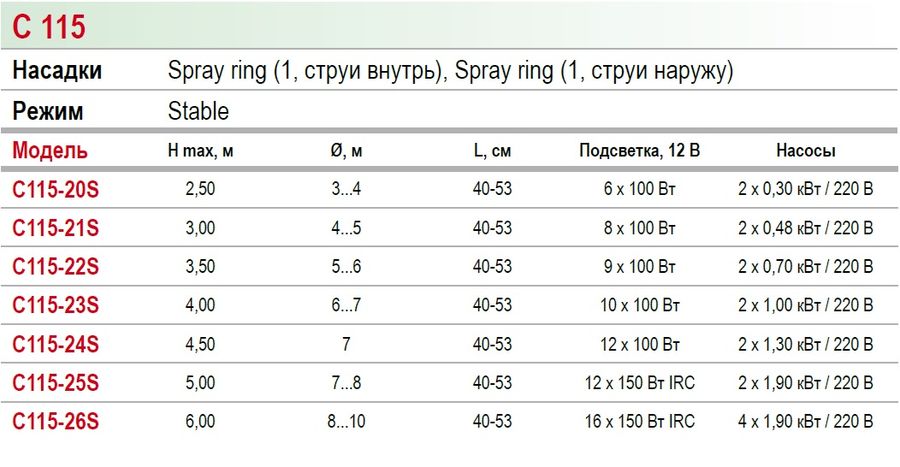Choose the C115-22S model name

tap(55, 266)
